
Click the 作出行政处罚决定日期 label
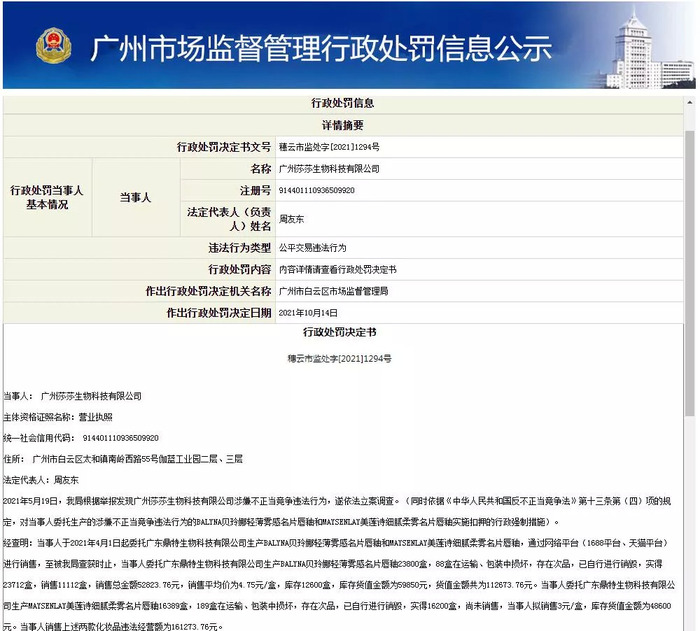tap(219, 313)
